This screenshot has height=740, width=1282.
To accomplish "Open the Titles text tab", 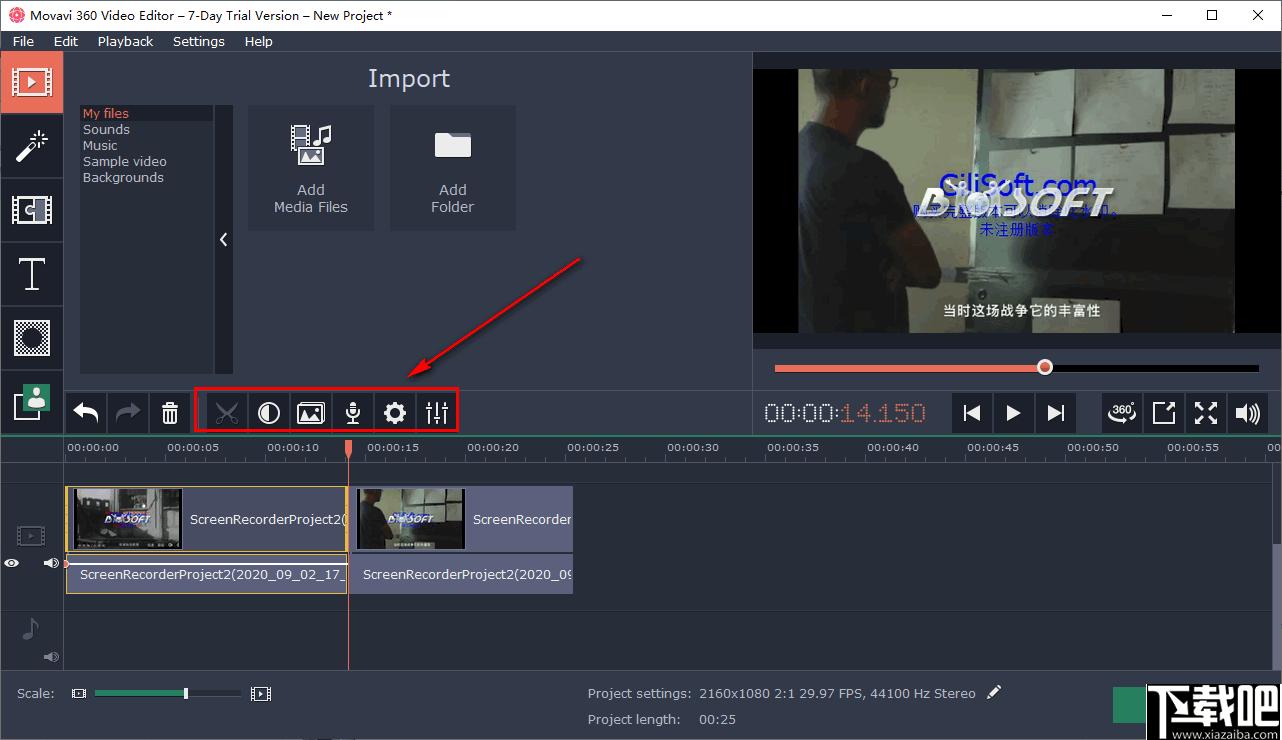I will click(31, 274).
